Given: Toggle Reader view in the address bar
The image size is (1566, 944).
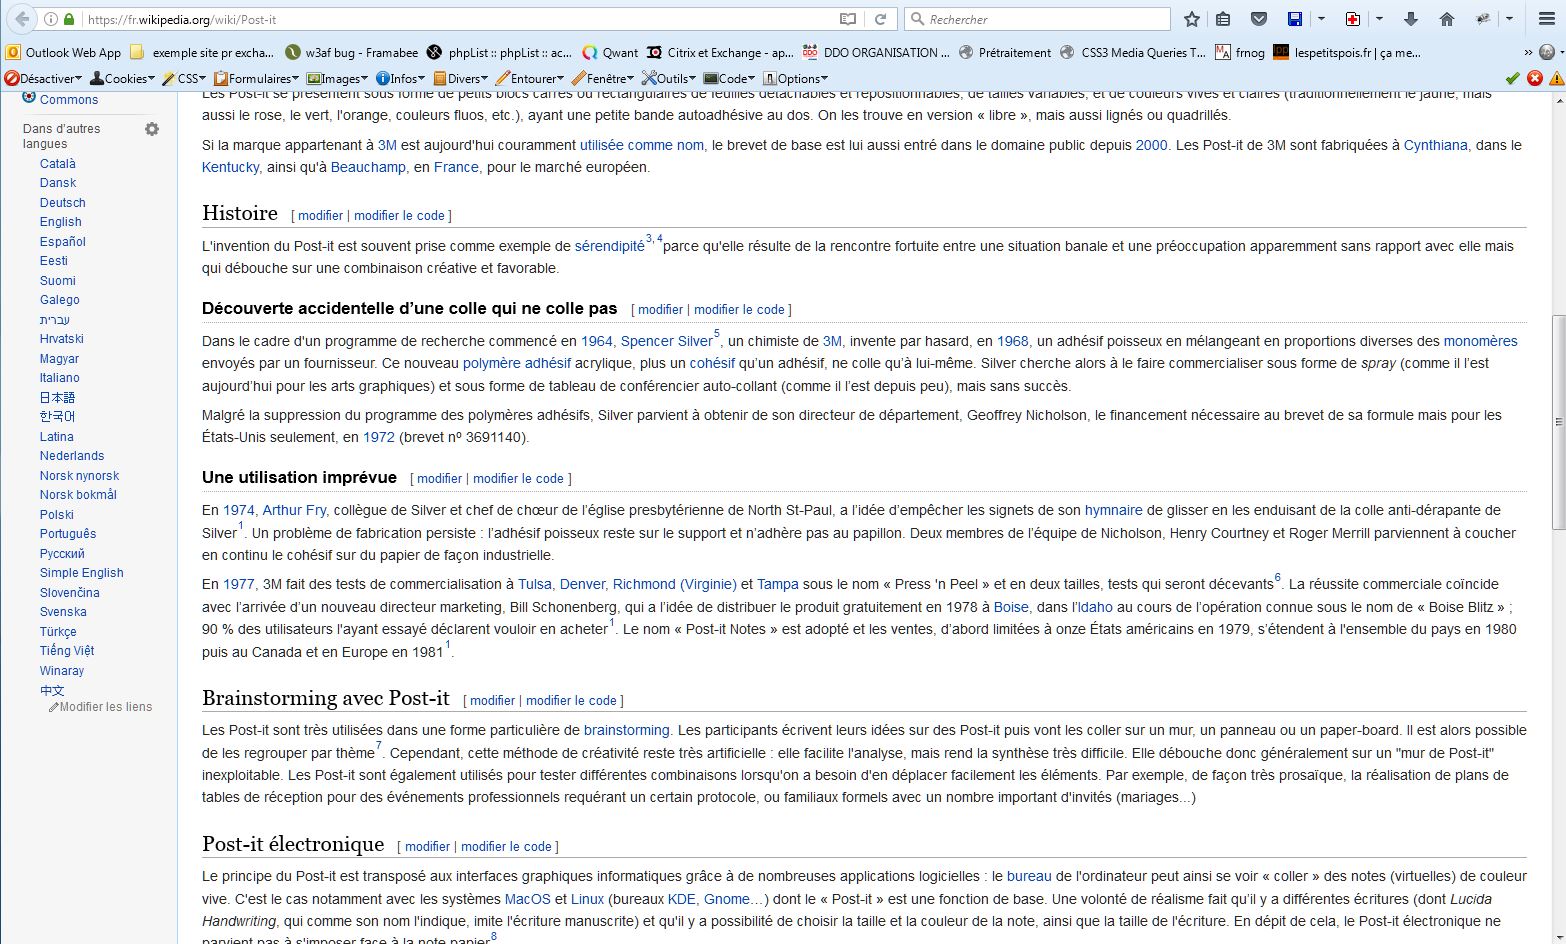Looking at the screenshot, I should coord(847,19).
